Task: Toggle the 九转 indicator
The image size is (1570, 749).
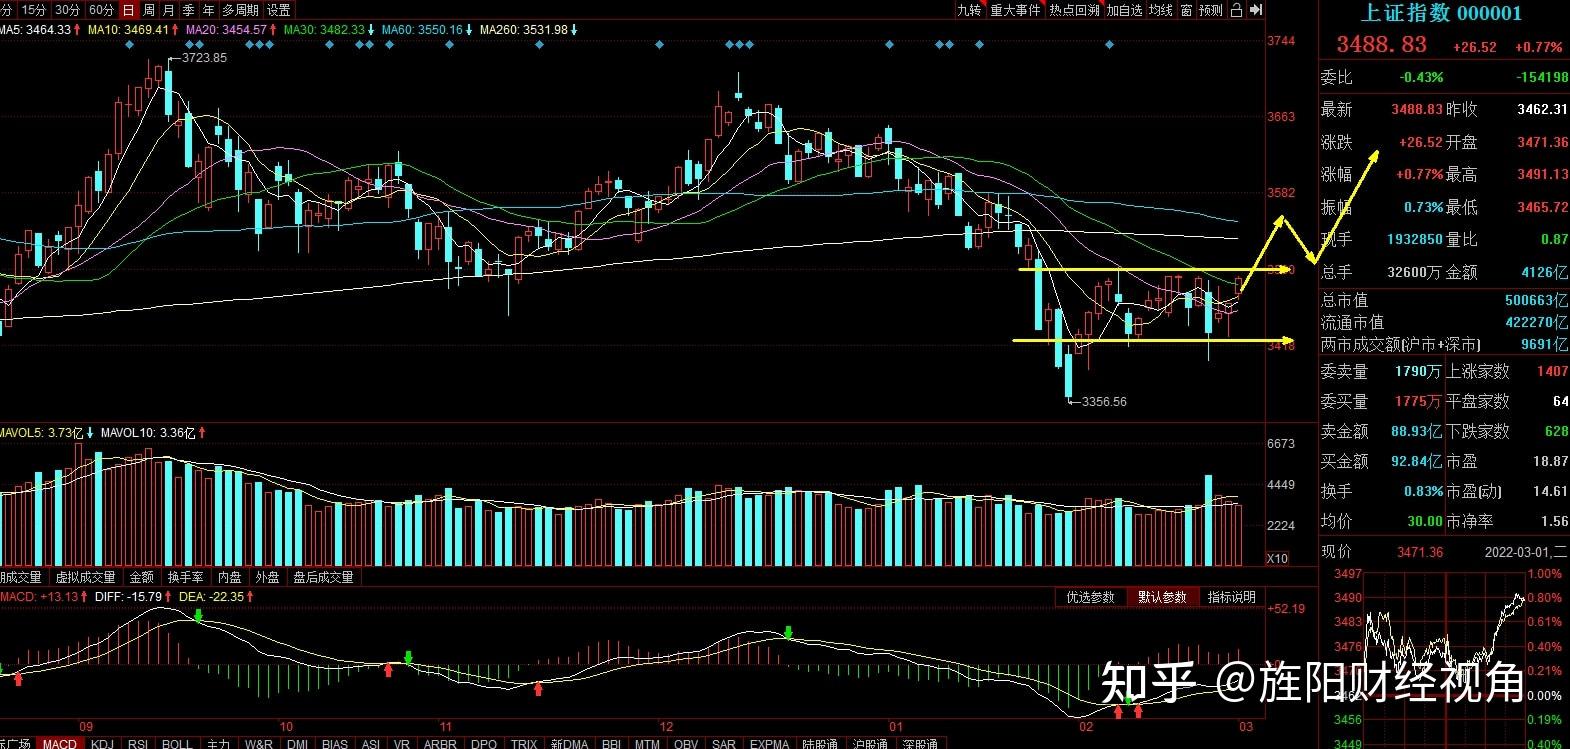Action: [969, 10]
